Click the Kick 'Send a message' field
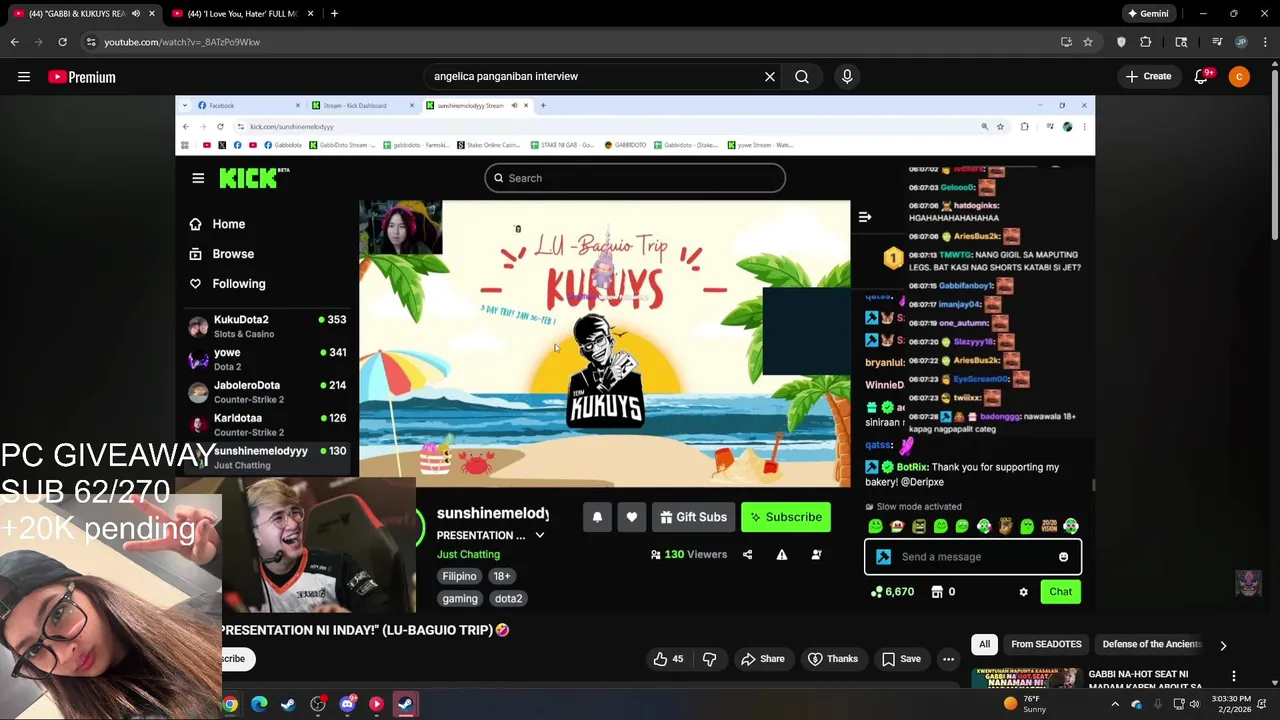The height and width of the screenshot is (720, 1280). point(972,557)
